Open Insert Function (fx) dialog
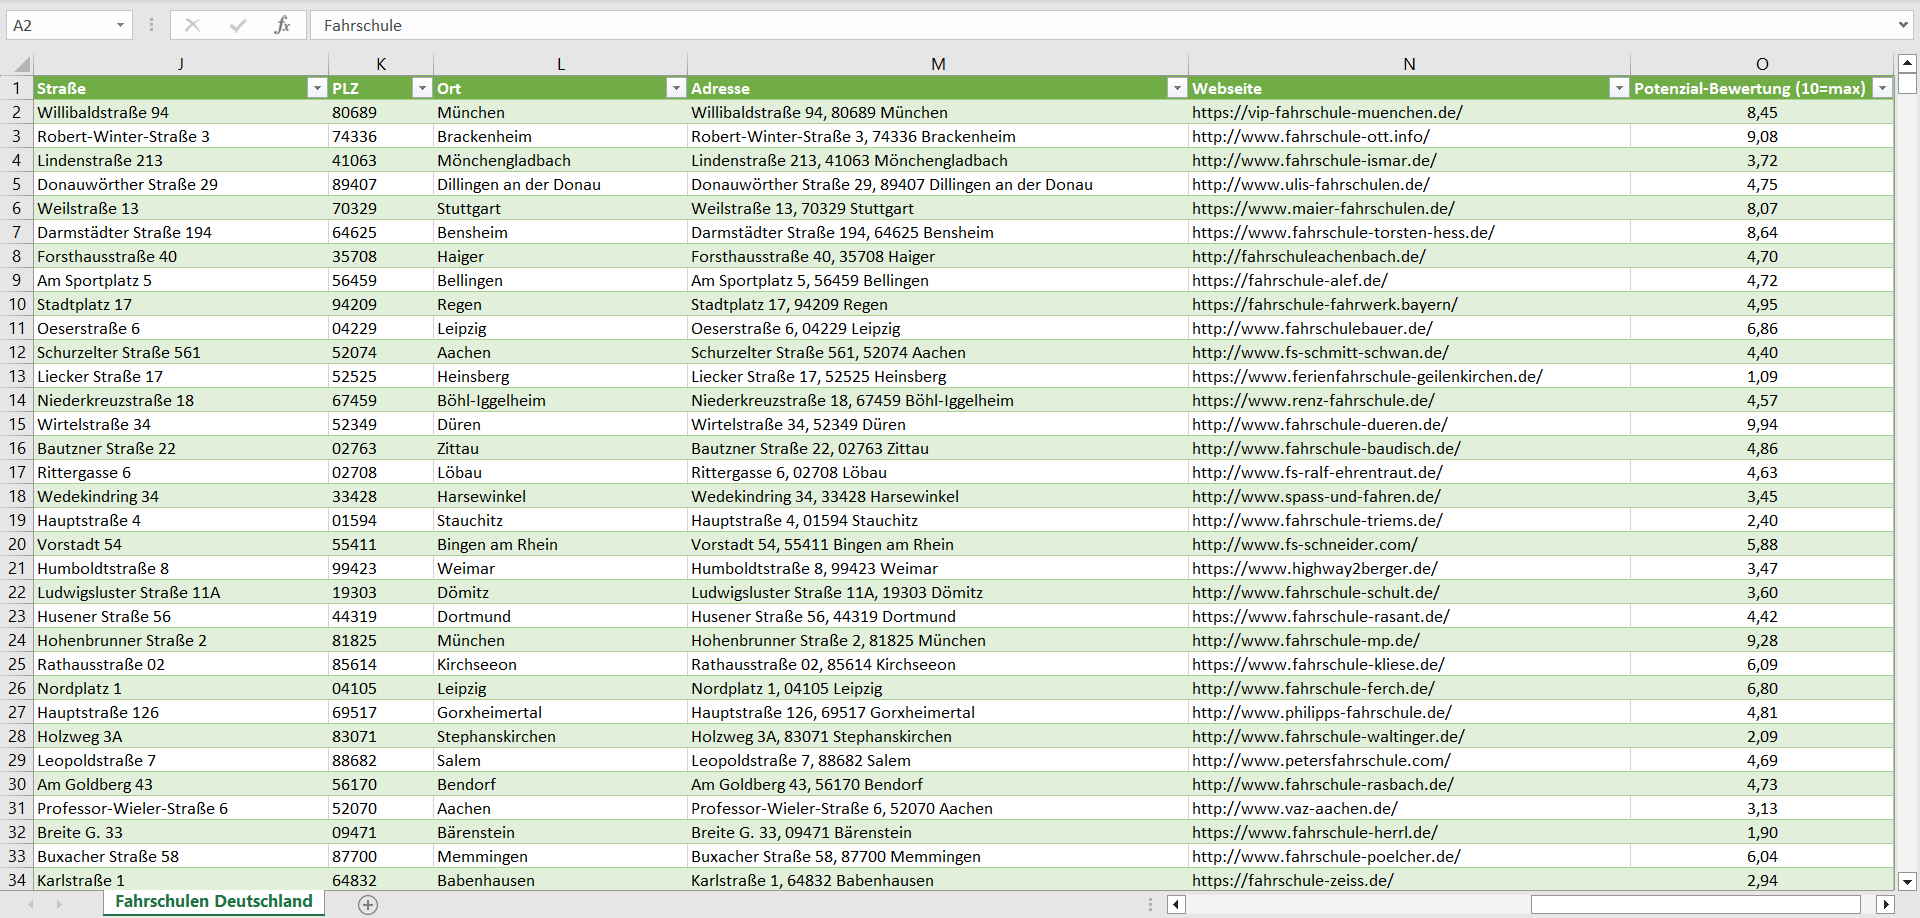The width and height of the screenshot is (1920, 918). (282, 25)
